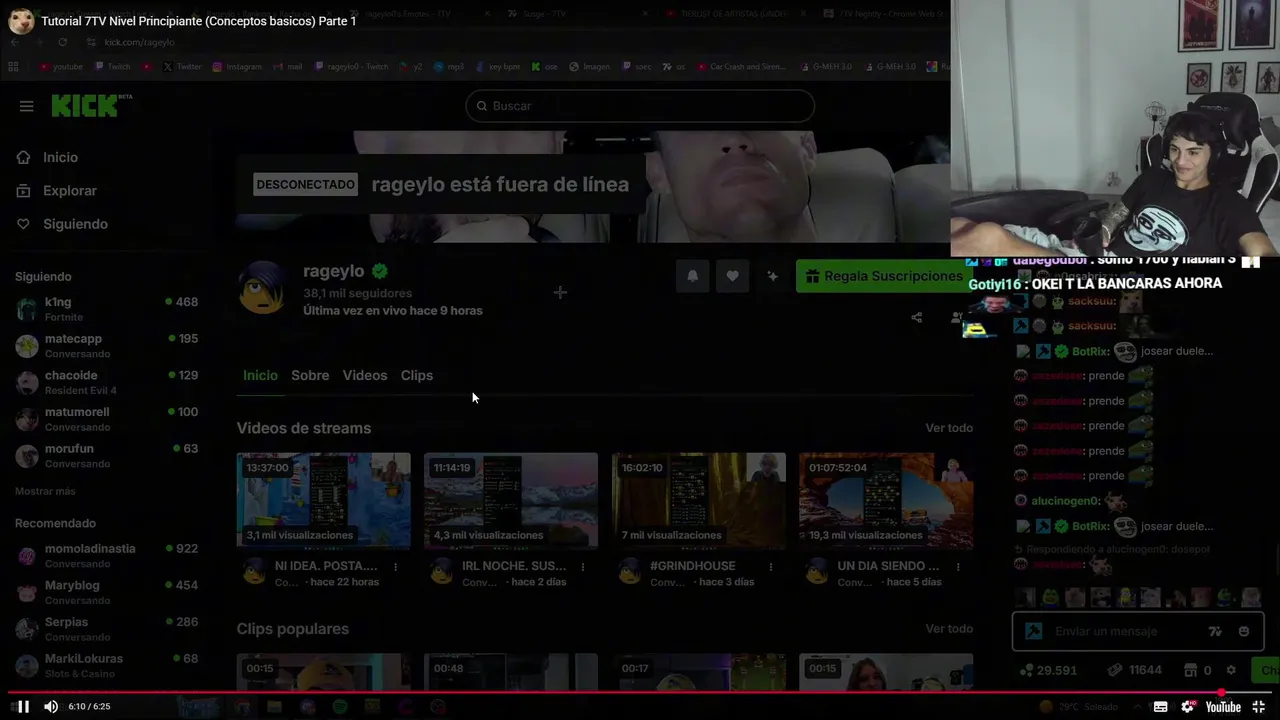This screenshot has height=720, width=1280.
Task: Click Ver todo for Videos de streams
Action: click(x=949, y=428)
